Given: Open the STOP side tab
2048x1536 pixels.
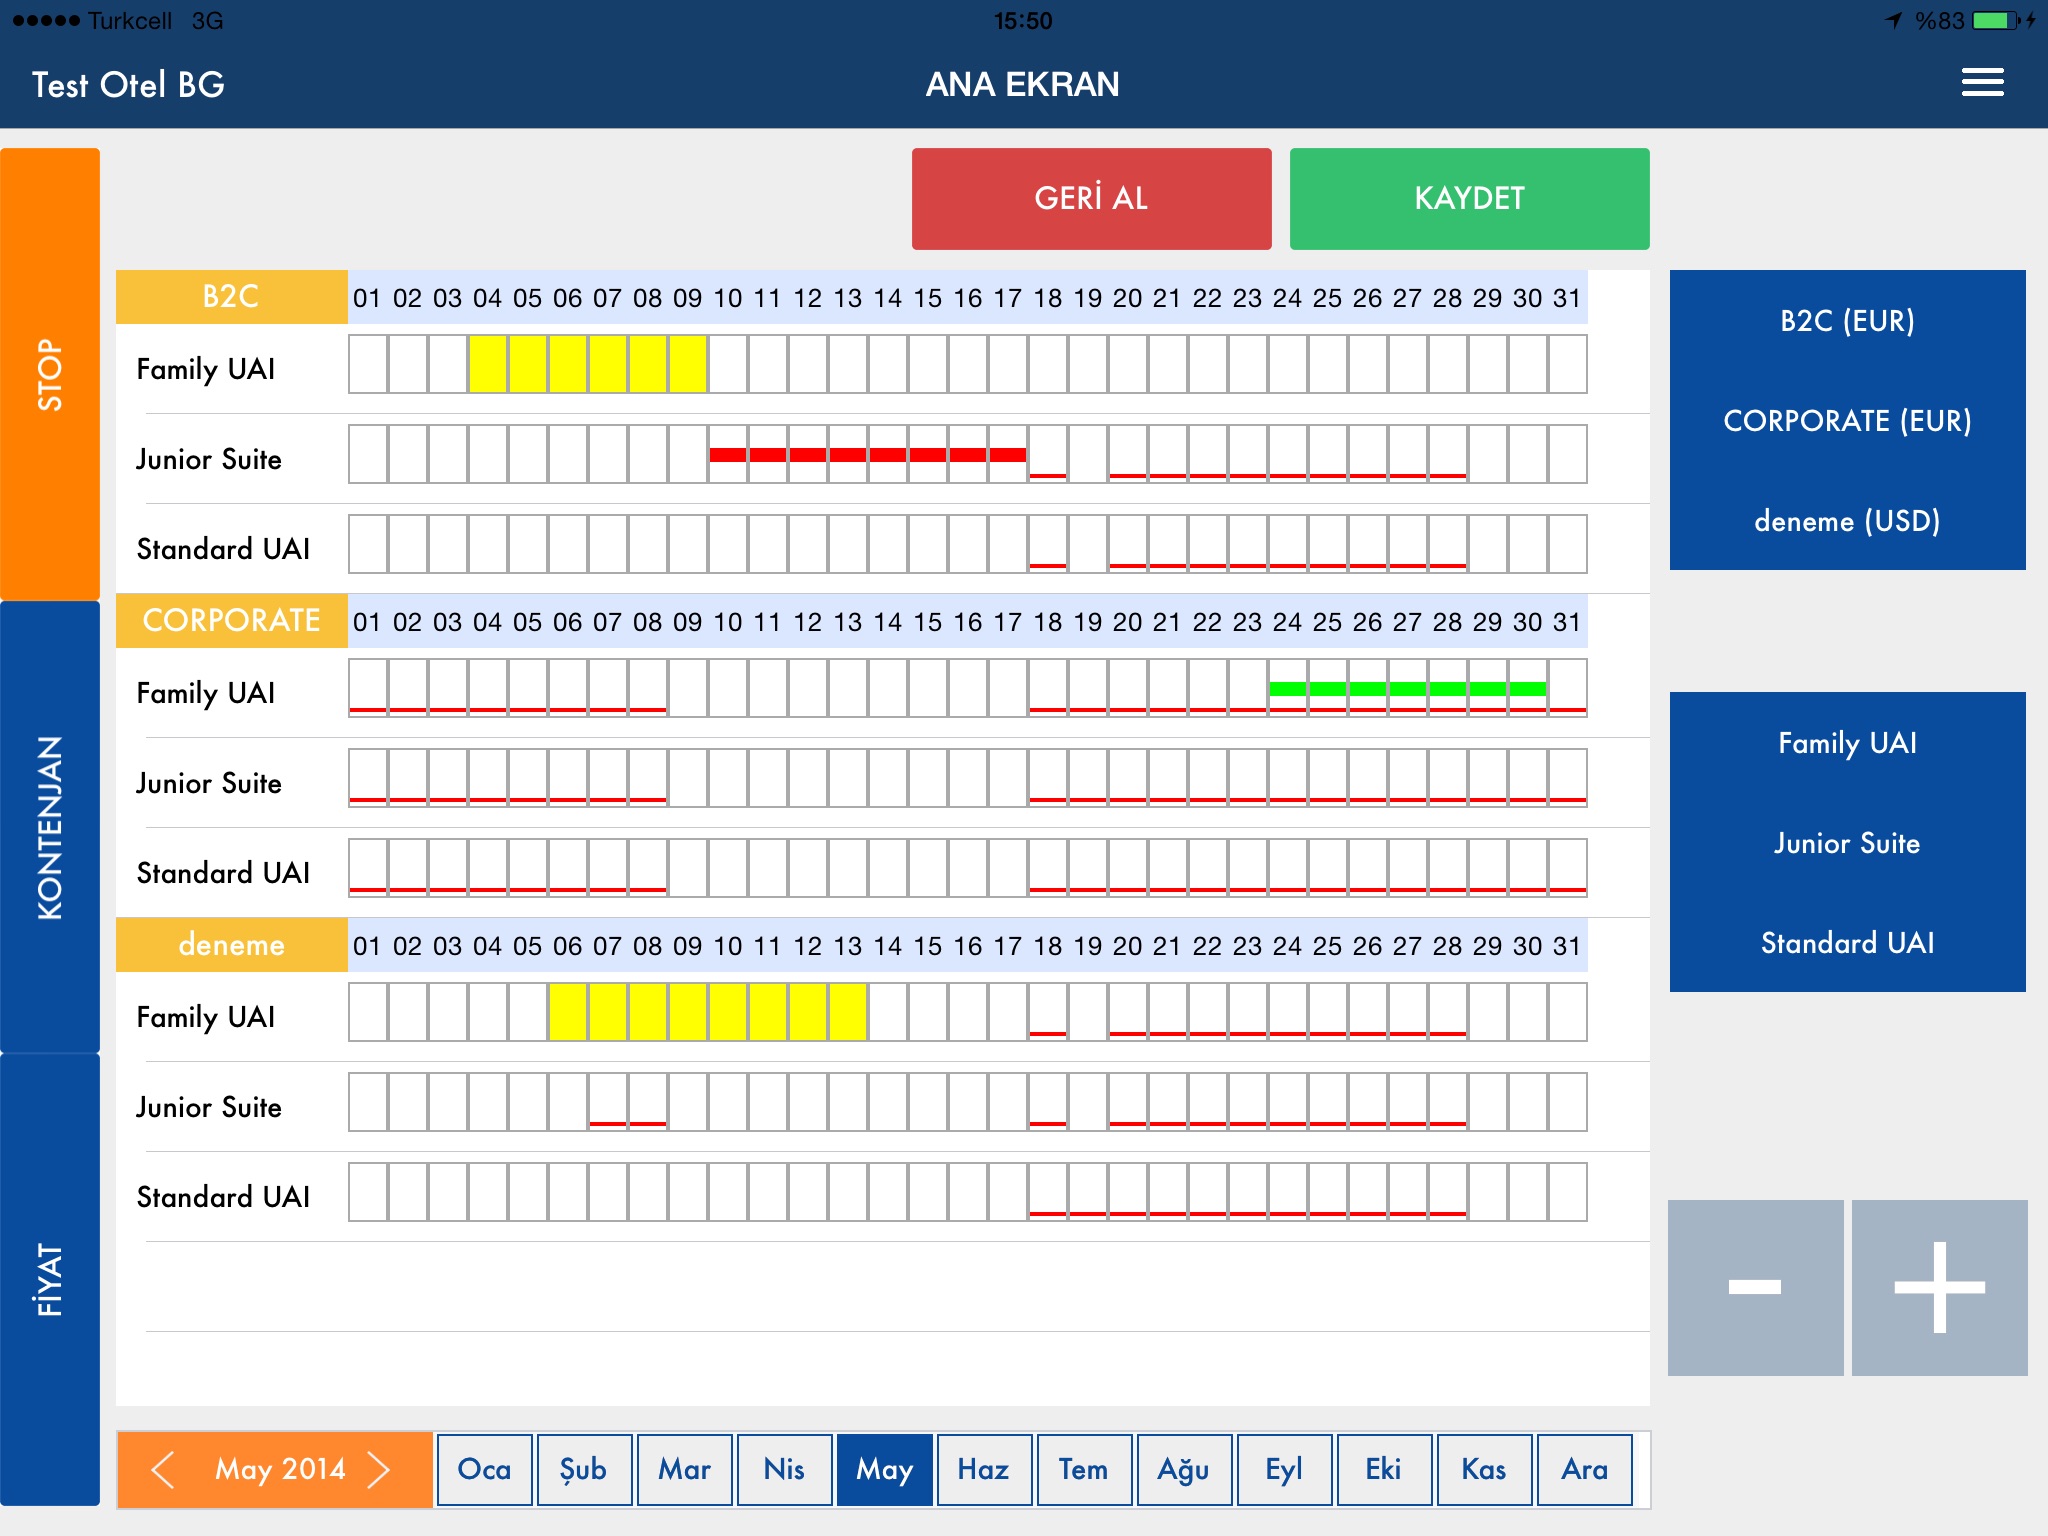Looking at the screenshot, I should tap(50, 374).
